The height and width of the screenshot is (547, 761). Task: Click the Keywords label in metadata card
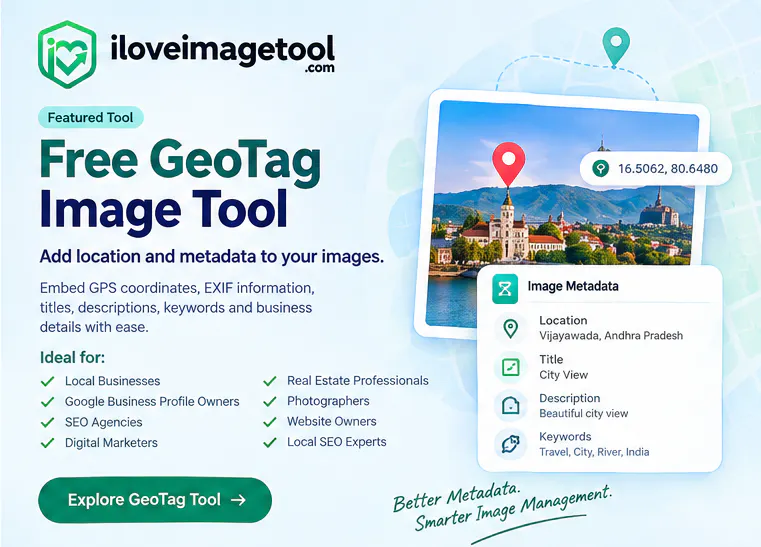click(x=565, y=436)
